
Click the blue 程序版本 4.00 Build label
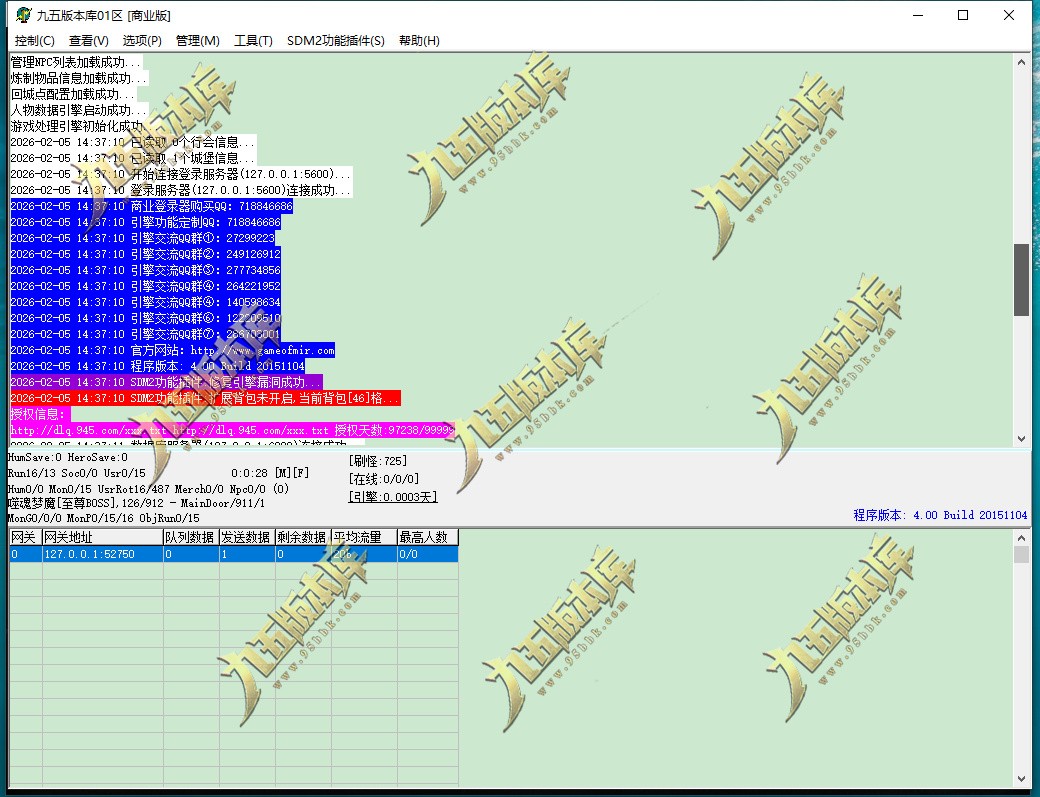[x=940, y=515]
